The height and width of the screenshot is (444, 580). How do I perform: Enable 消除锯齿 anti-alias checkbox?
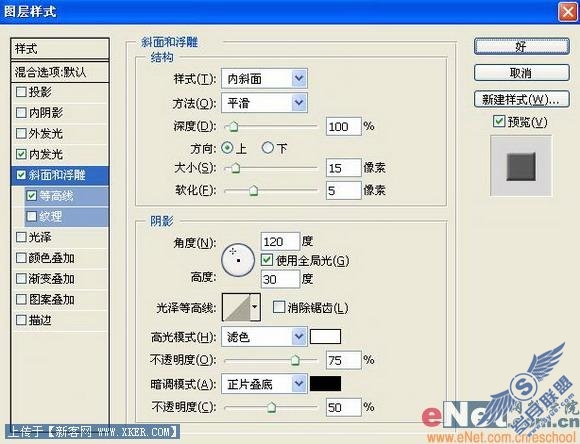279,307
